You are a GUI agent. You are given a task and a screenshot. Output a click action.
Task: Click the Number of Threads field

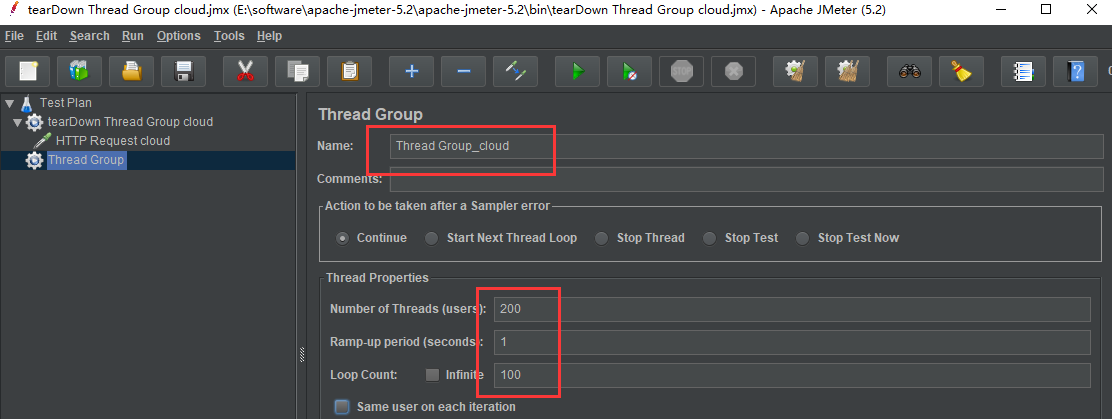tap(792, 309)
